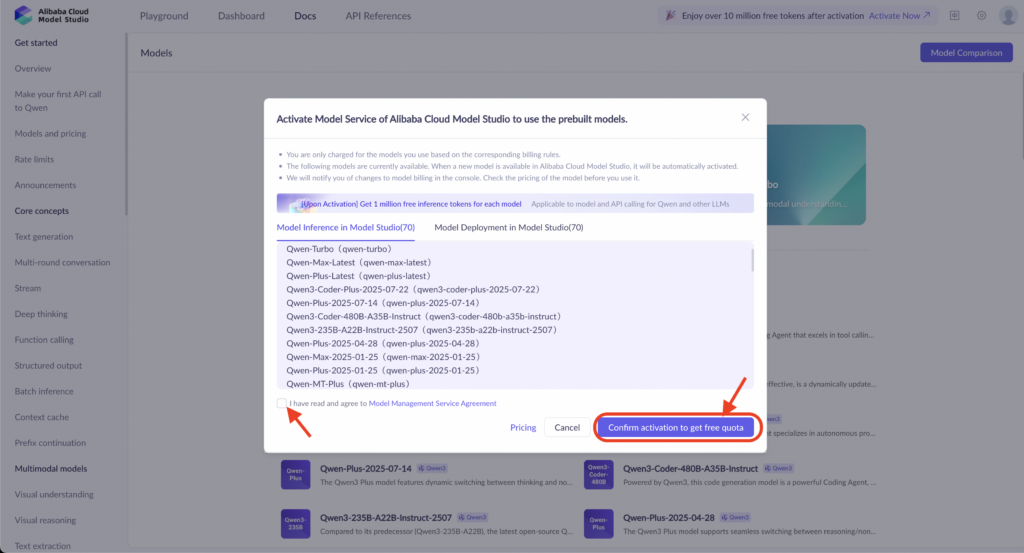
Task: Click the Cancel button
Action: tap(567, 428)
